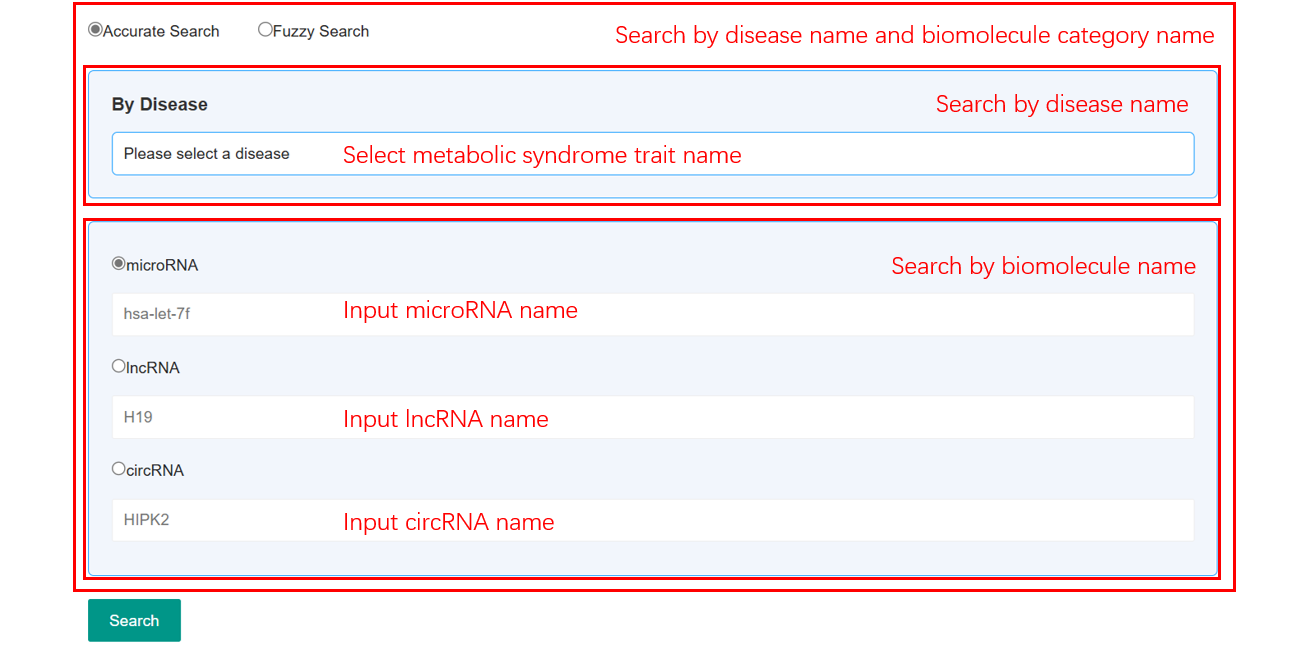Choose the microRNA radio option

click(x=119, y=264)
